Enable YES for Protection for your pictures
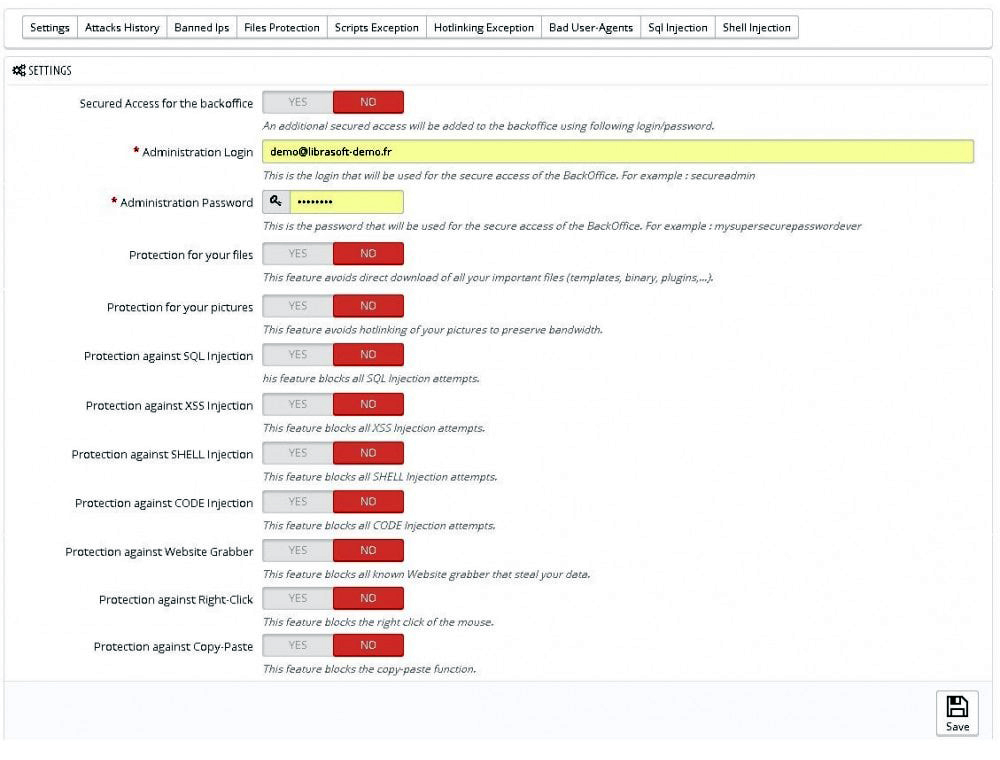Viewport: 1000px width, 760px height. click(x=298, y=305)
